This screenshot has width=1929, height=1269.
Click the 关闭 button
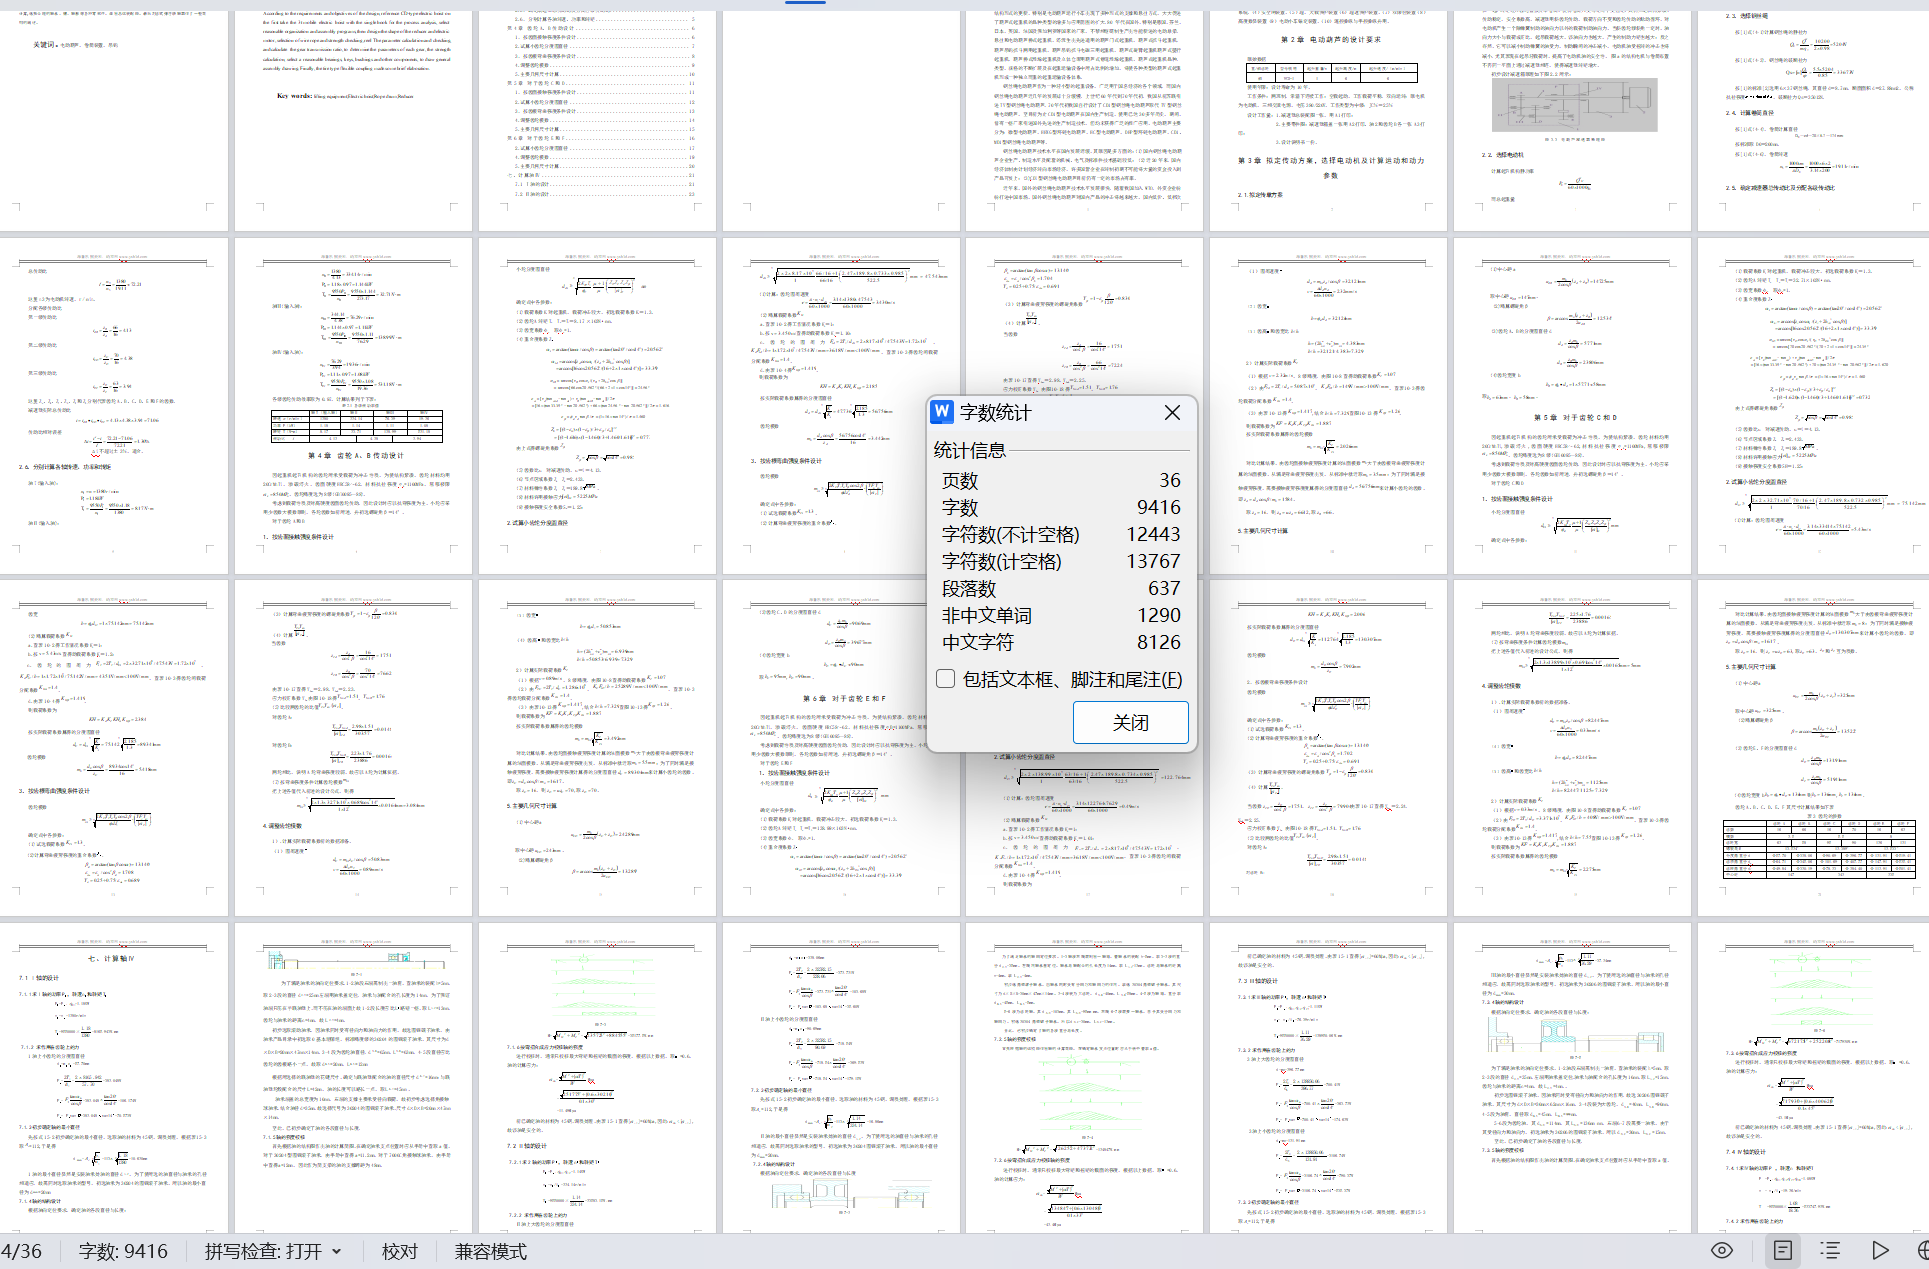click(1130, 722)
